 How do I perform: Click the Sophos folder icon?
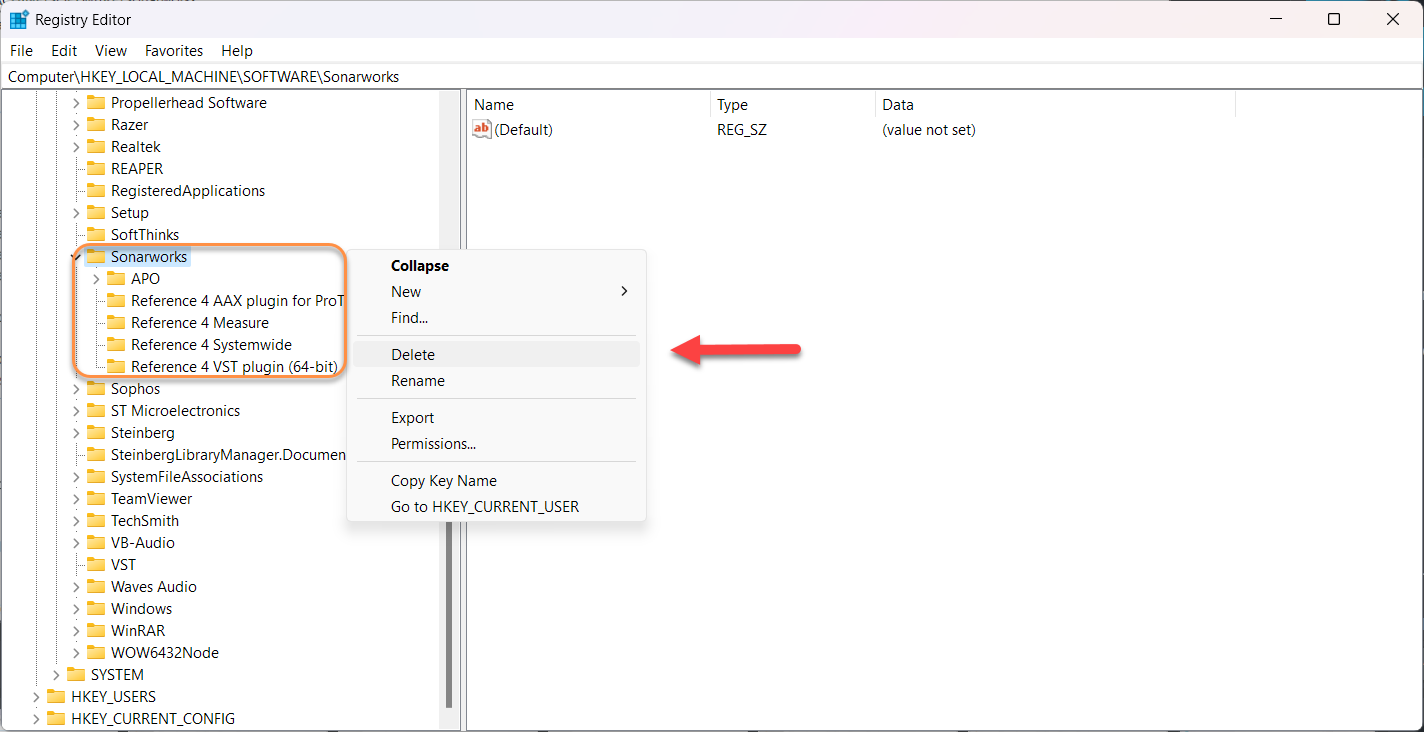pos(96,388)
